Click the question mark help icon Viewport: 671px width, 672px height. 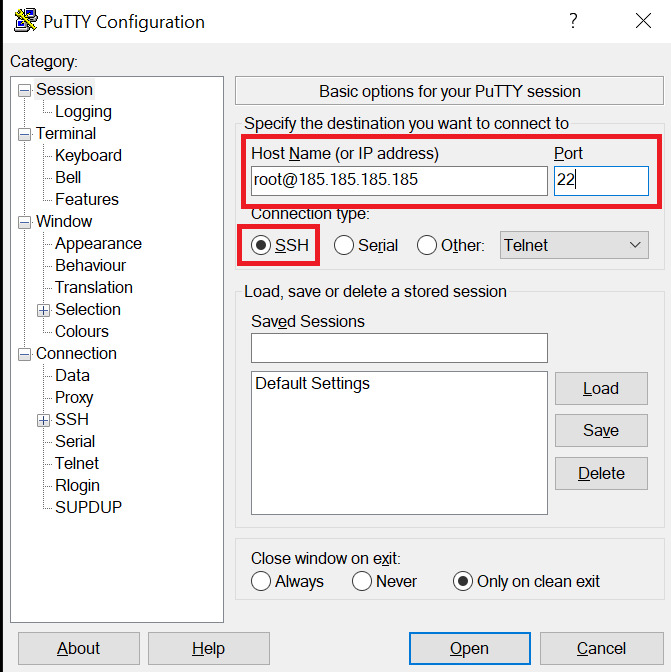pyautogui.click(x=573, y=21)
